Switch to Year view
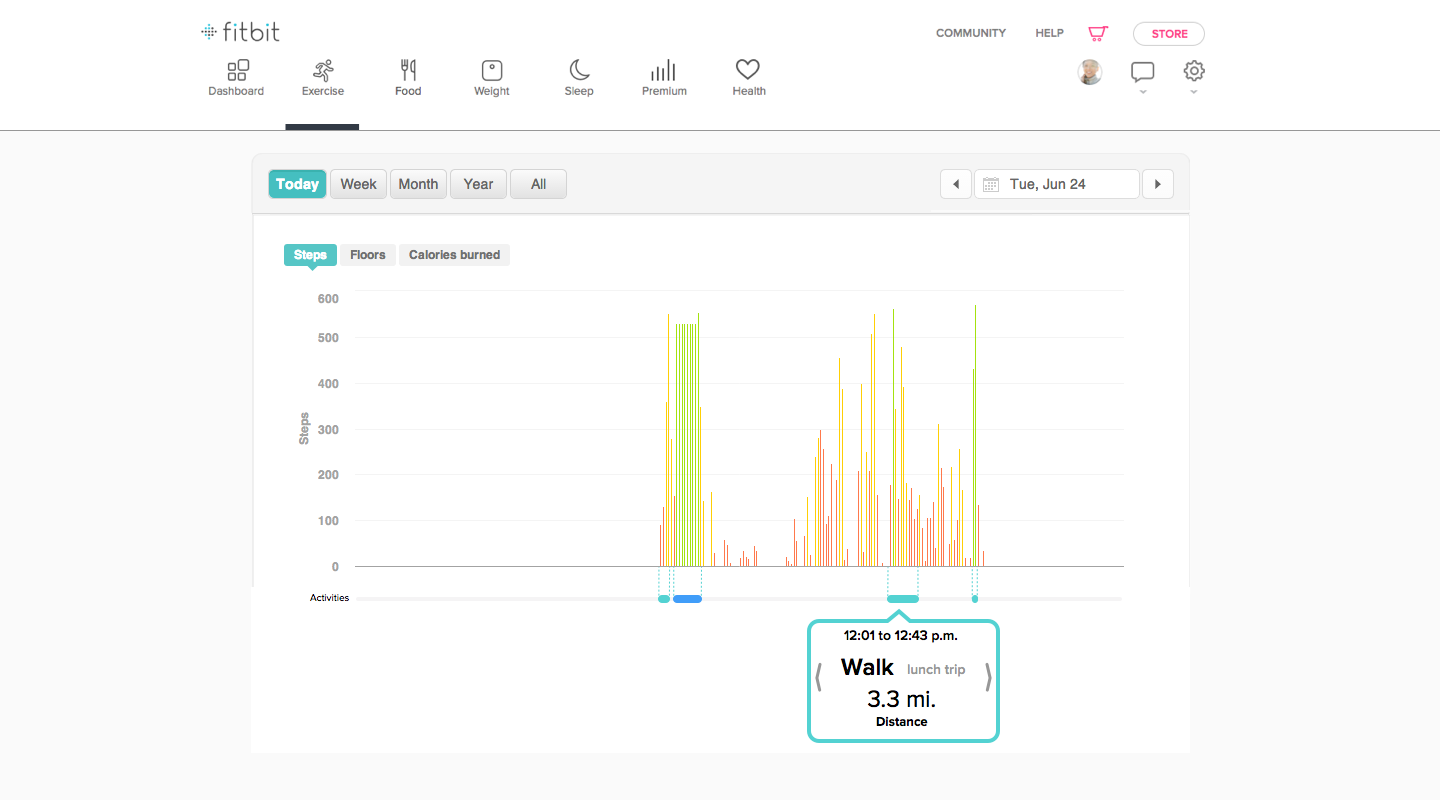The image size is (1440, 800). [478, 184]
